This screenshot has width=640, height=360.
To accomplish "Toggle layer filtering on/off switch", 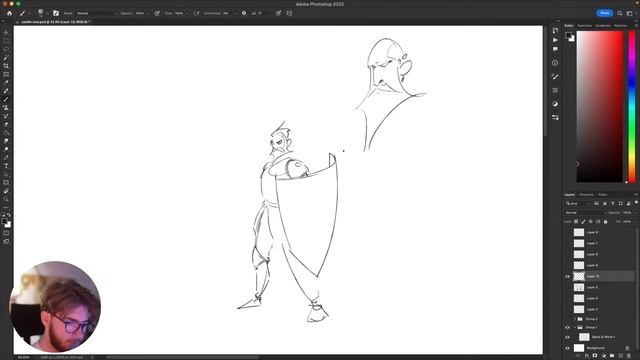I will (x=636, y=202).
